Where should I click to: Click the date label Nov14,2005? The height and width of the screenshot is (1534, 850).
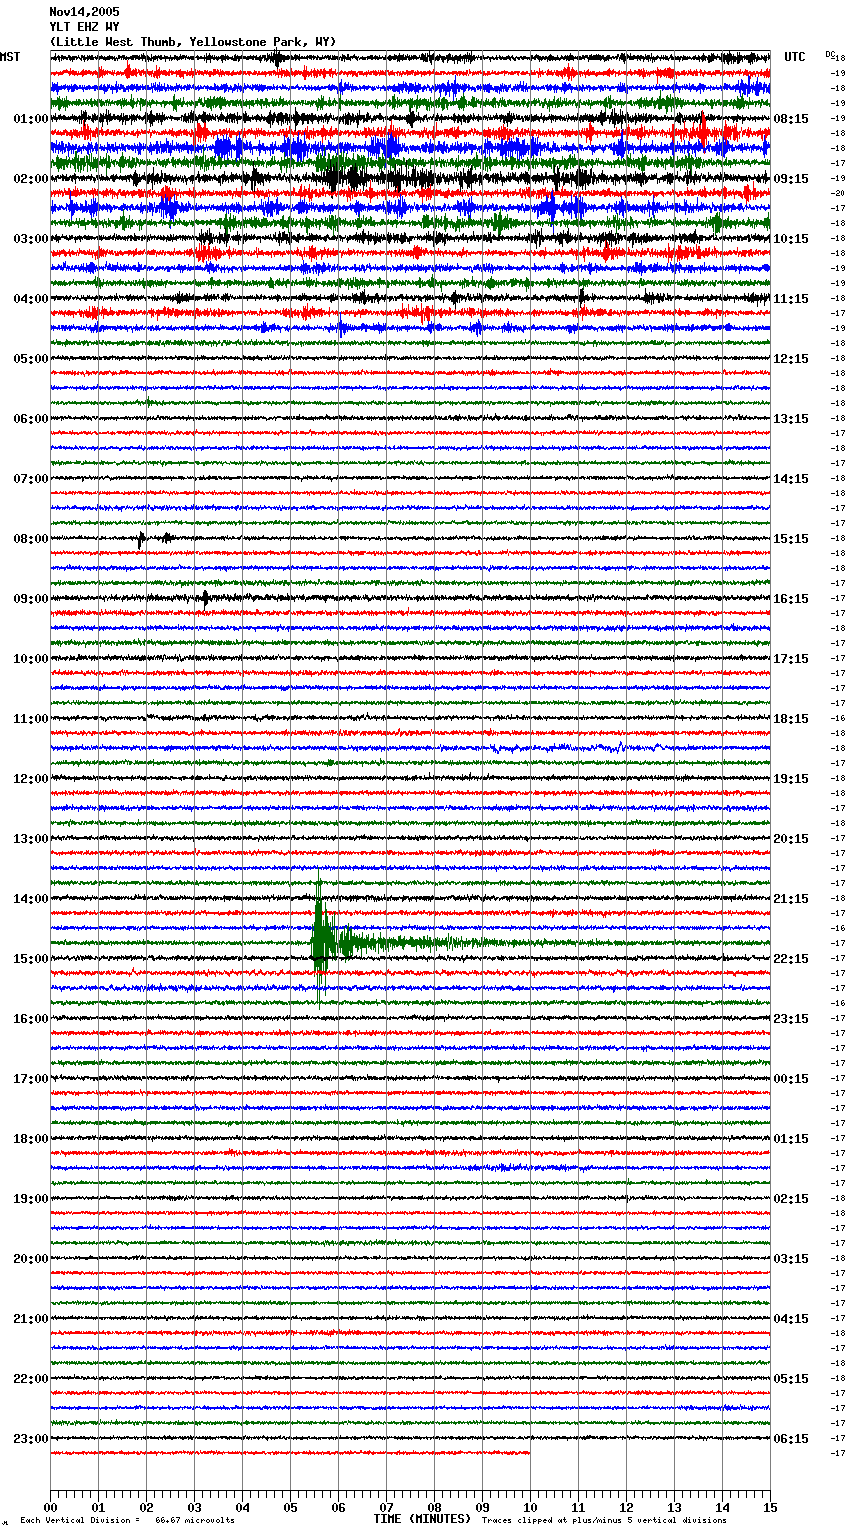(84, 12)
